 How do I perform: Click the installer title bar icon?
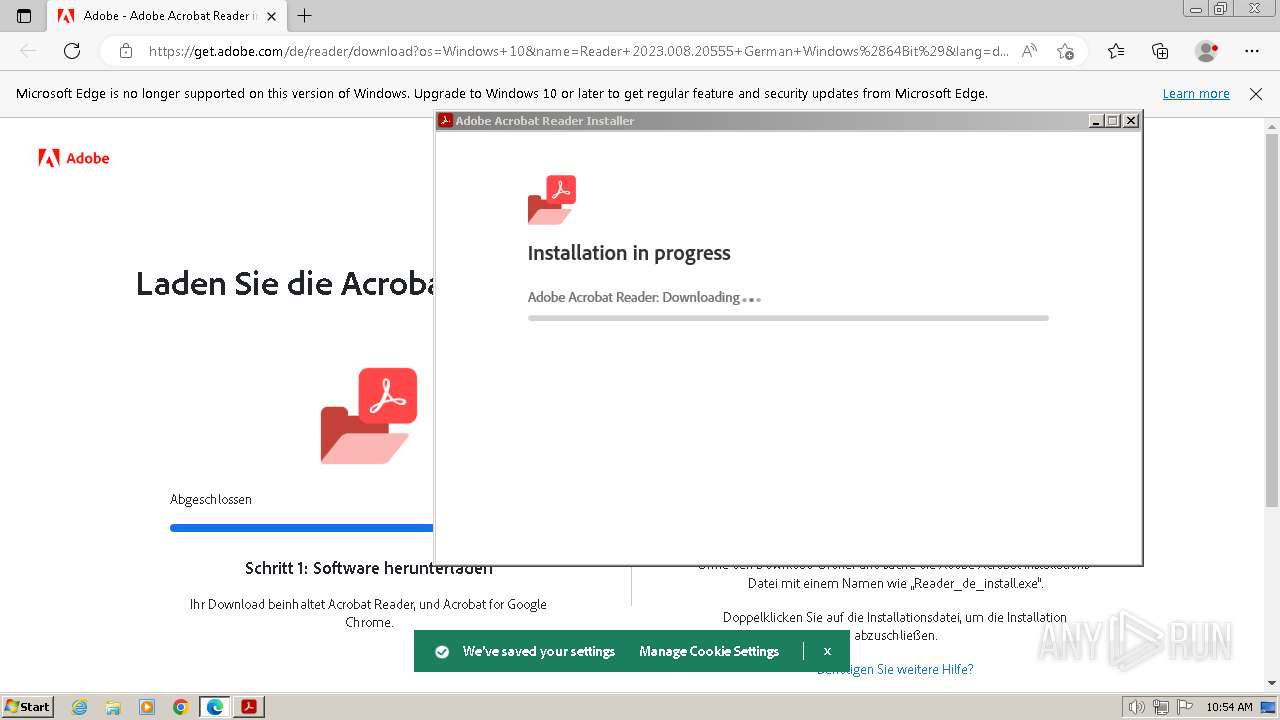(x=446, y=121)
